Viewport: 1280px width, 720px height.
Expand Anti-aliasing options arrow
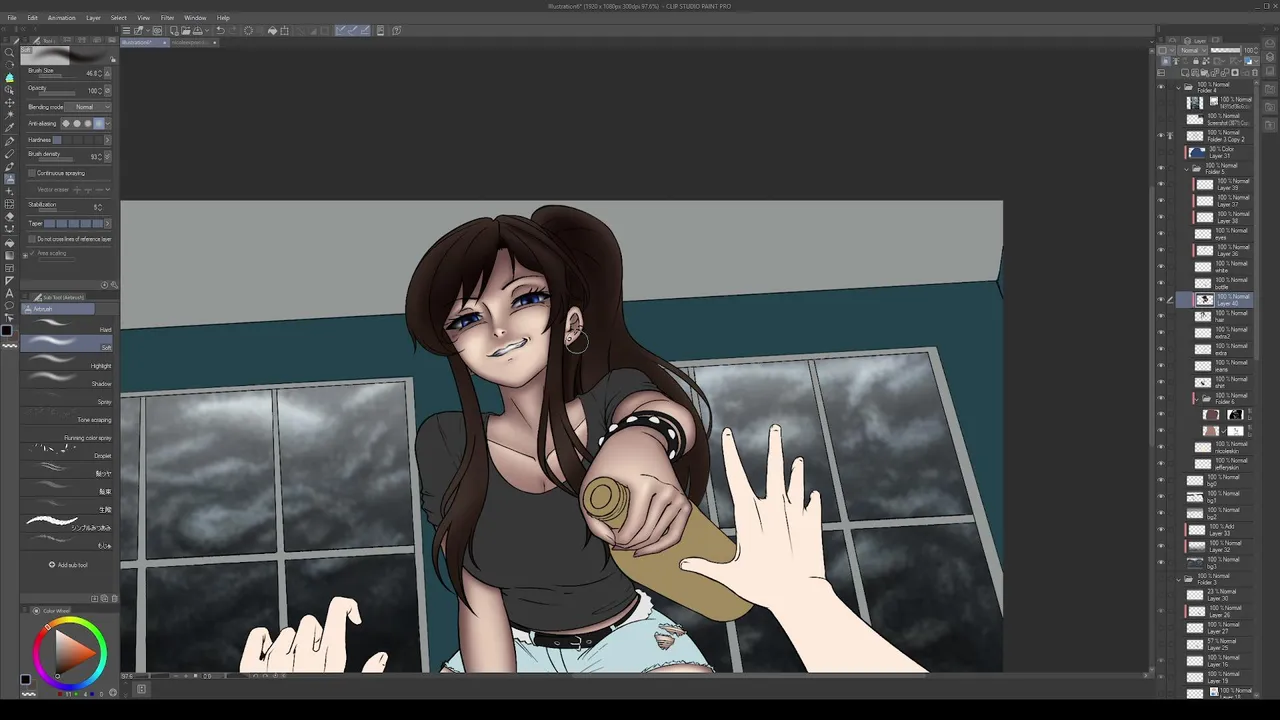click(108, 123)
